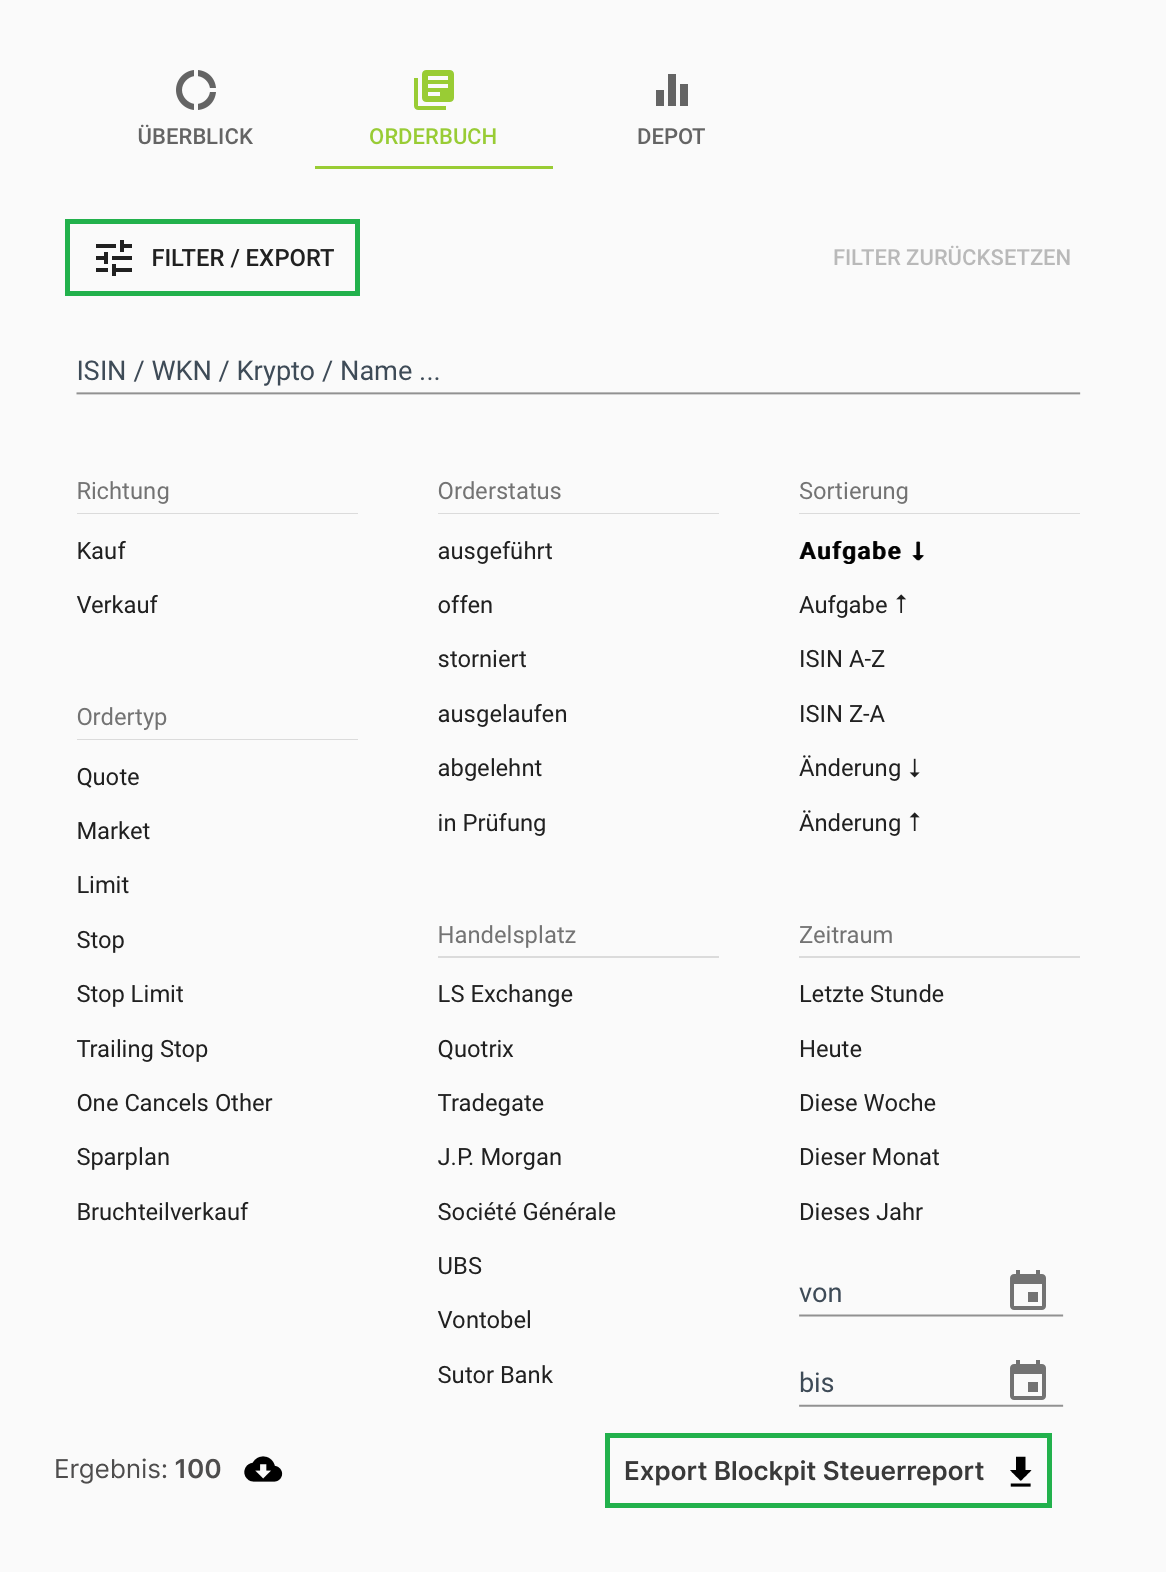This screenshot has width=1166, height=1572.
Task: Switch to the DEPOT tab
Action: [671, 136]
